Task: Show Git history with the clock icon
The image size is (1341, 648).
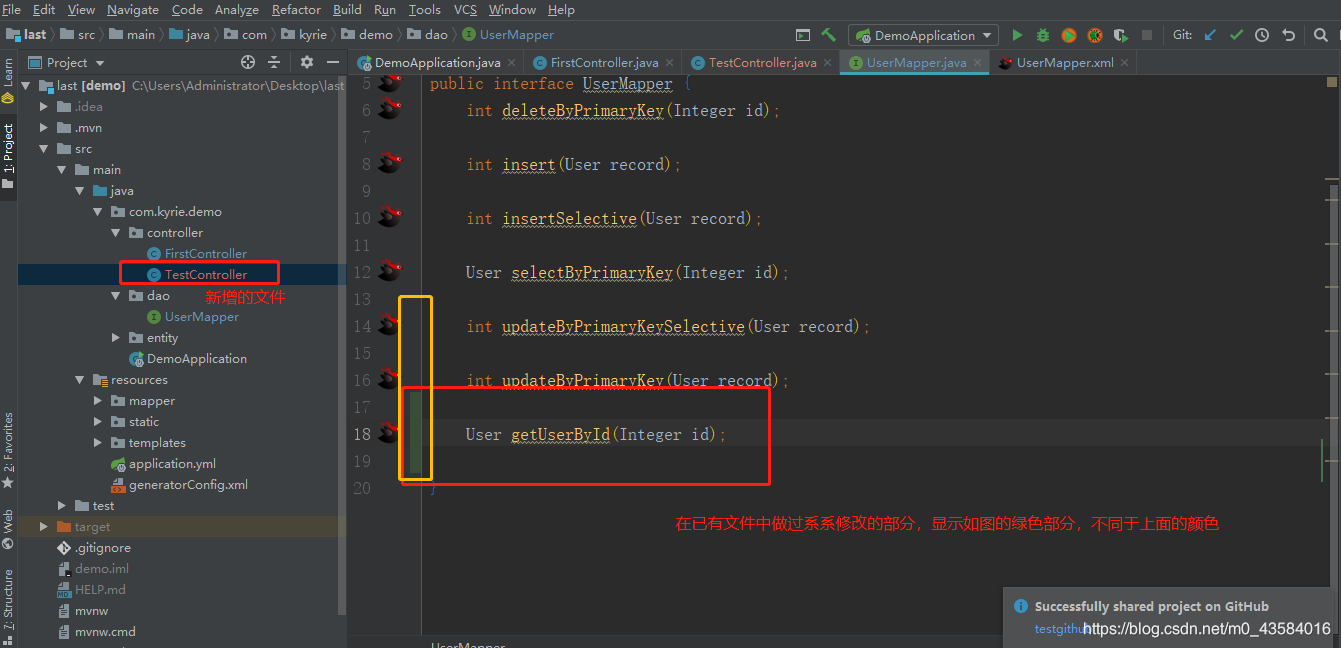Action: click(x=1262, y=35)
